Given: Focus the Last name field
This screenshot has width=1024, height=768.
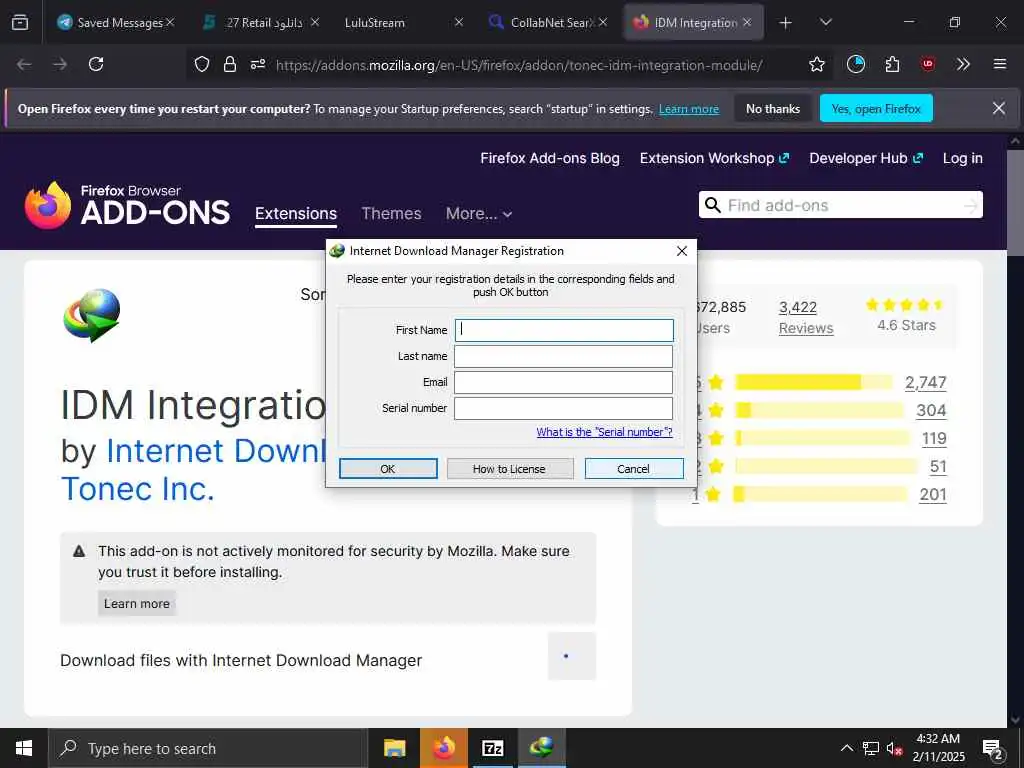Looking at the screenshot, I should coord(564,356).
